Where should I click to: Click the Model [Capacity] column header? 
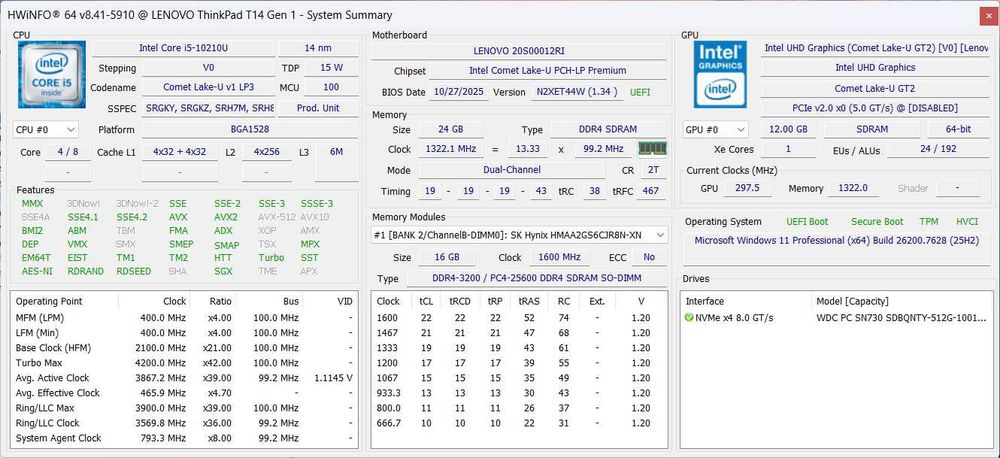pyautogui.click(x=902, y=302)
